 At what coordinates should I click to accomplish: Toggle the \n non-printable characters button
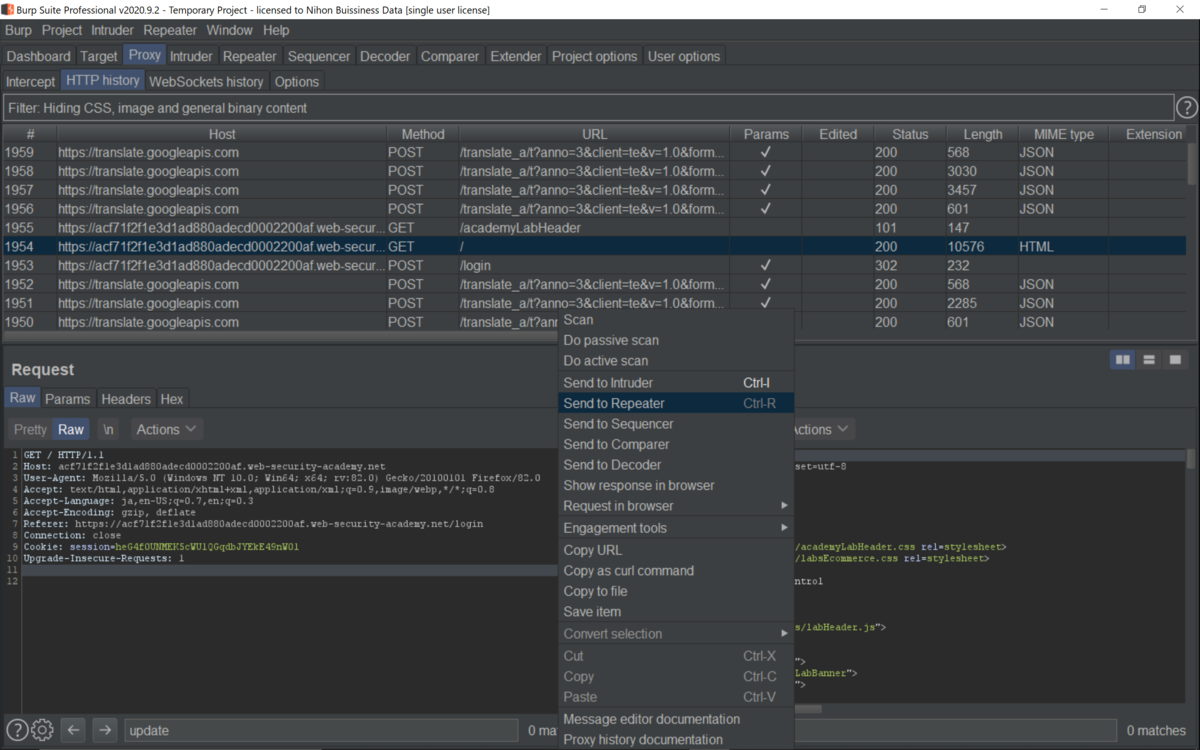[x=108, y=429]
